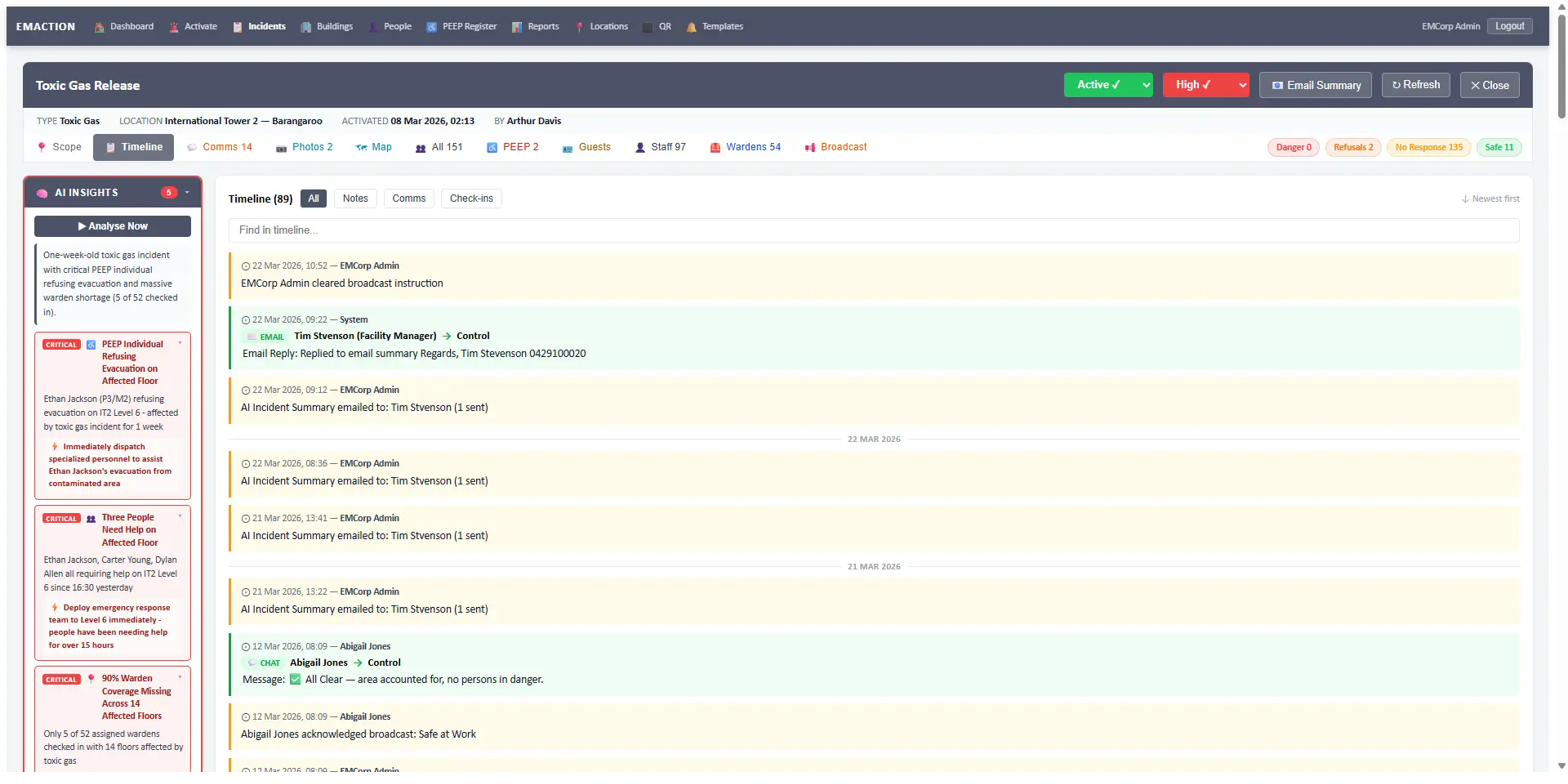This screenshot has height=784, width=1568.
Task: Click the PEEP Register wheelchair icon
Action: [x=431, y=27]
